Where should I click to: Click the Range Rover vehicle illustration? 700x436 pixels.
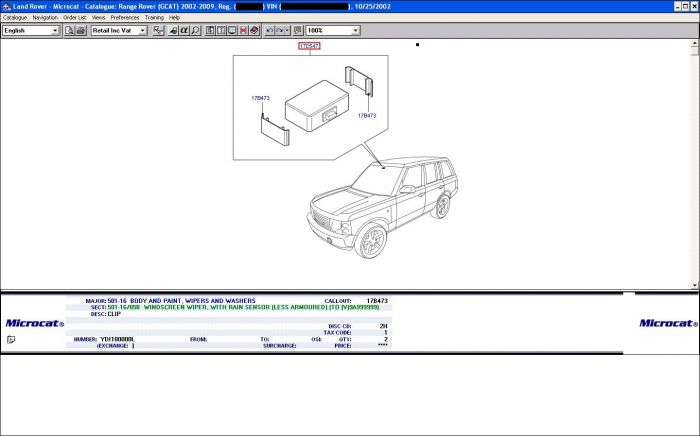click(x=382, y=207)
